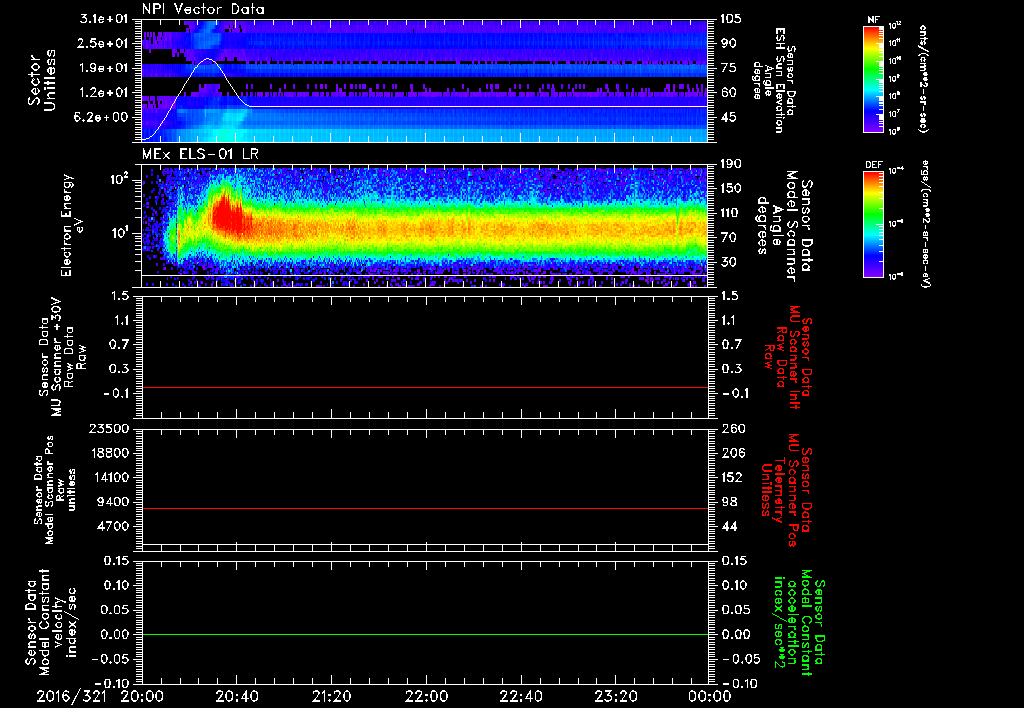Click the "00:00" time tick label
This screenshot has height=708, width=1024.
[x=710, y=696]
